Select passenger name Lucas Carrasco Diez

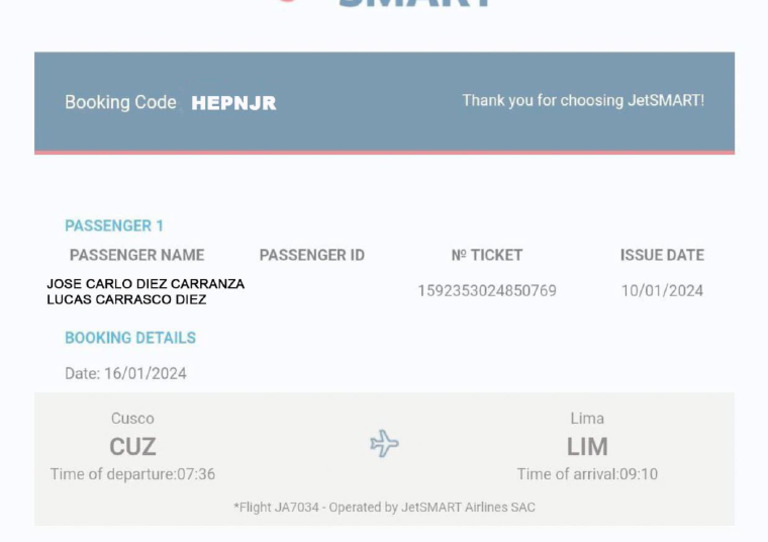[127, 299]
